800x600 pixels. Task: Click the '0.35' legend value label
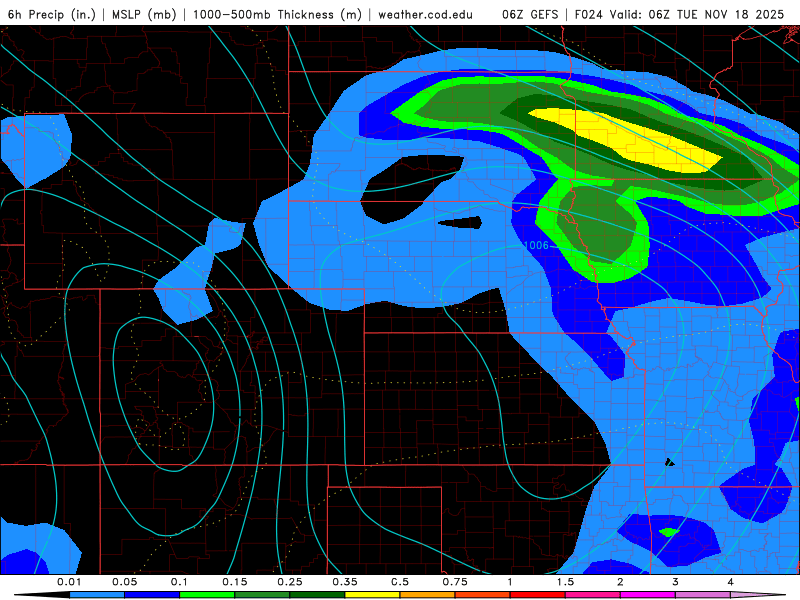tap(345, 582)
